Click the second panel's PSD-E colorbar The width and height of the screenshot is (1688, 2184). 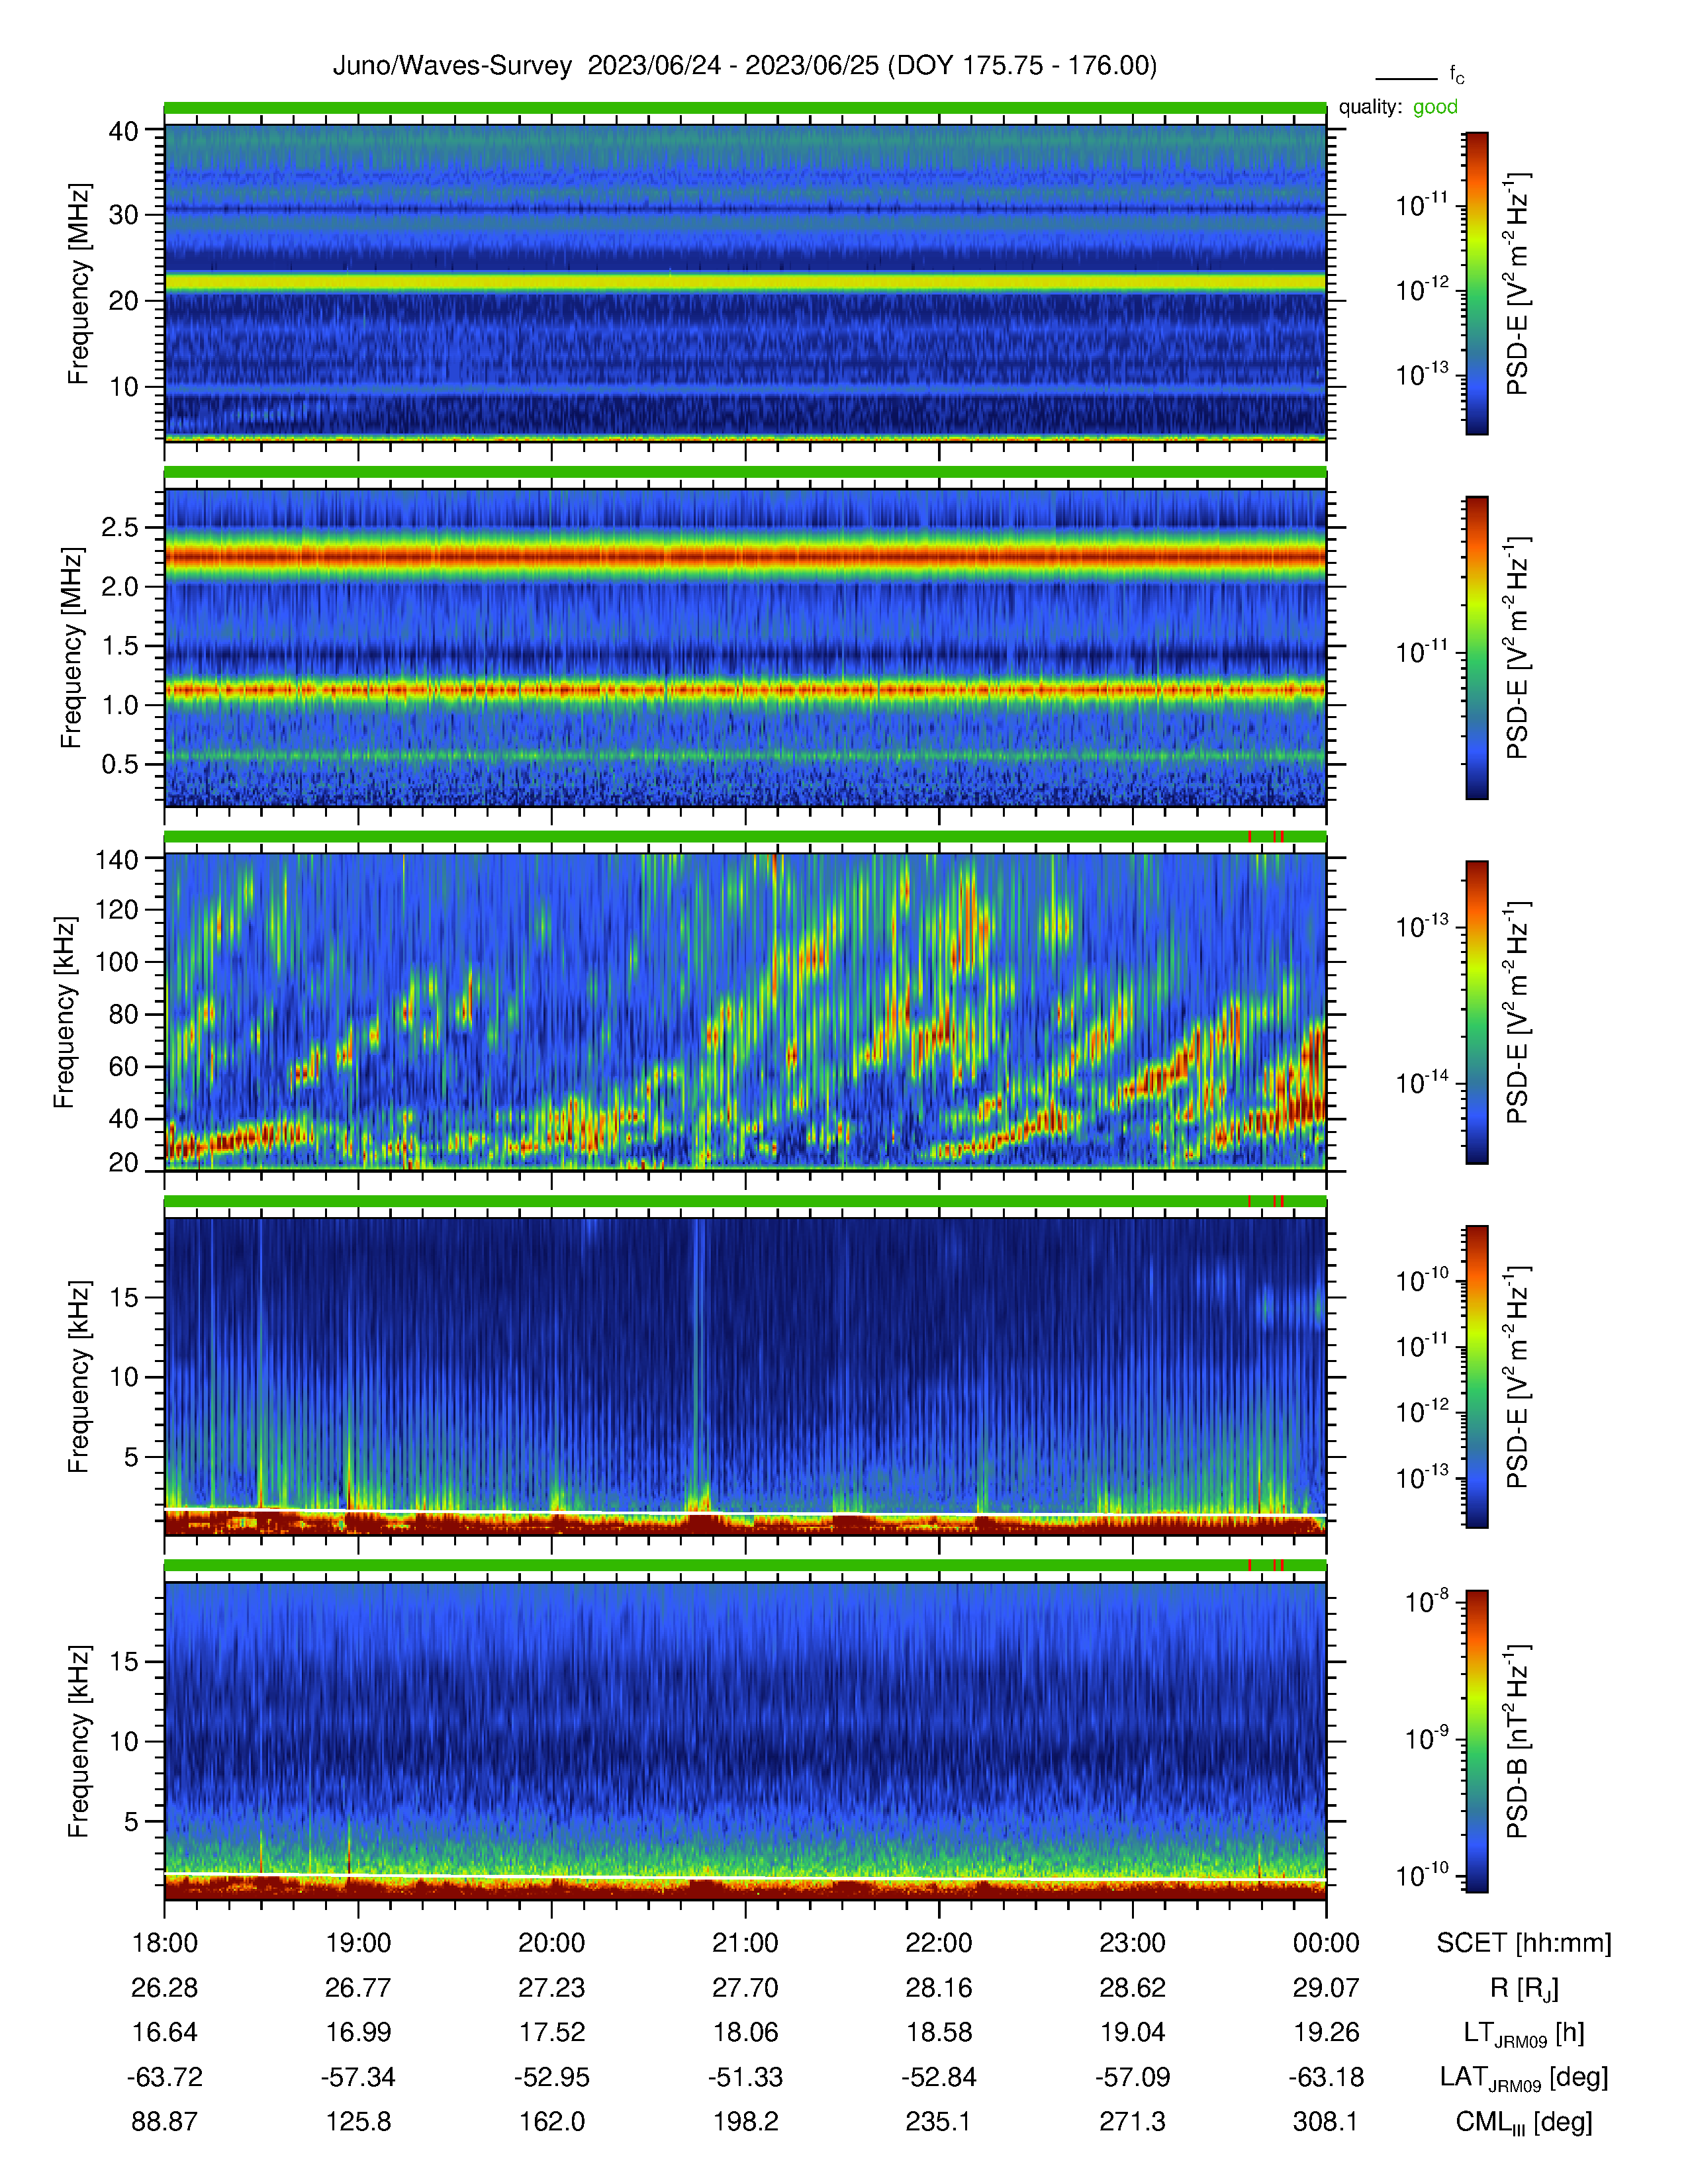[x=1477, y=648]
